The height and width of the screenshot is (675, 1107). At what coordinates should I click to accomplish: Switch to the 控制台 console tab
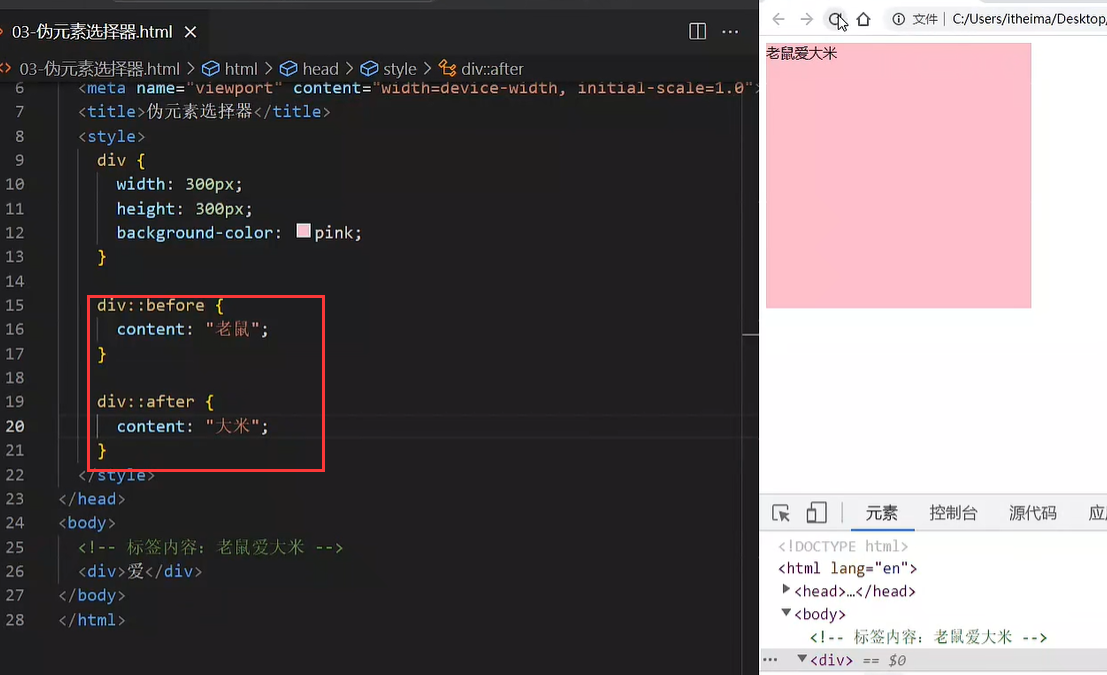(953, 513)
